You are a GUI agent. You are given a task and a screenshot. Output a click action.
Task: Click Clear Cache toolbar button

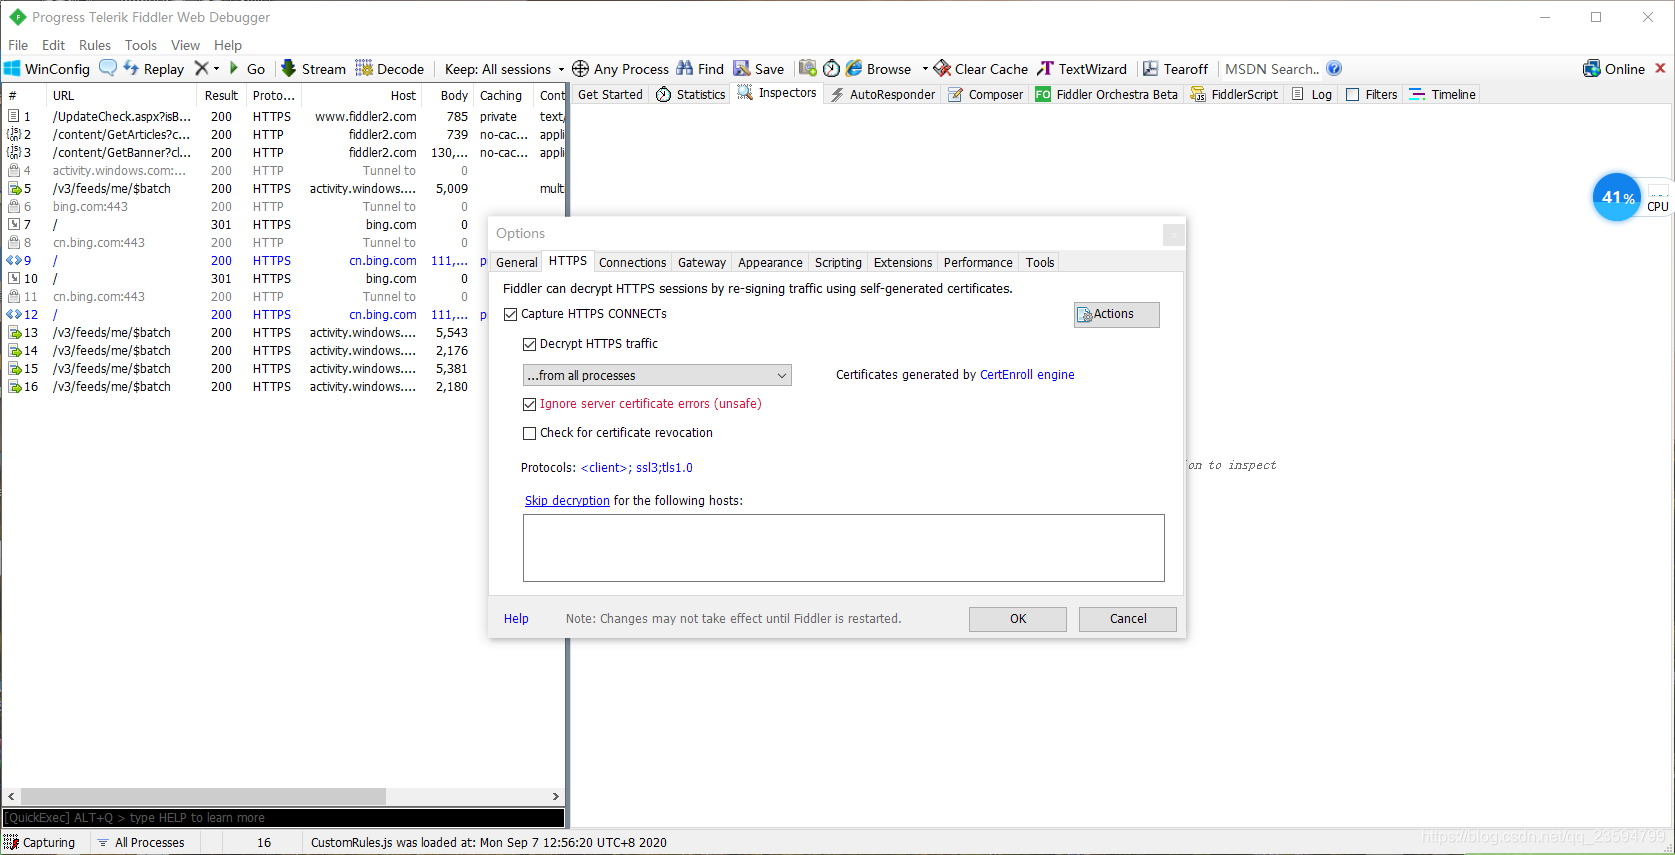click(980, 69)
